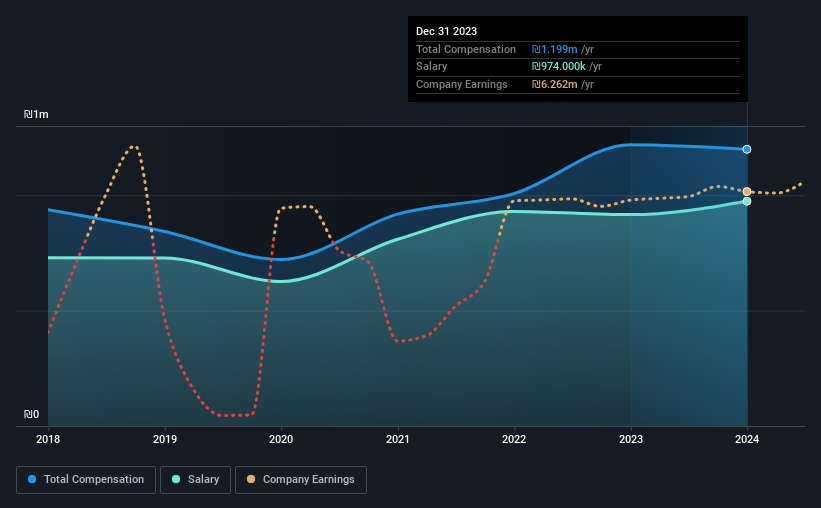Click the 2021 x-axis label
This screenshot has width=821, height=508.
point(397,439)
